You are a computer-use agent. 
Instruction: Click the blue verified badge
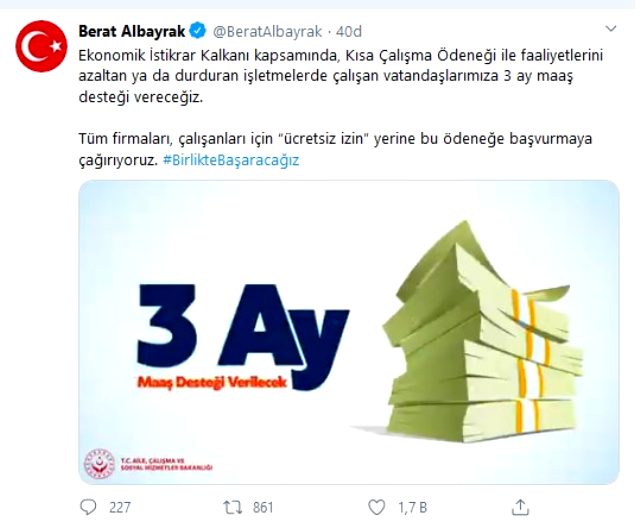[x=198, y=31]
